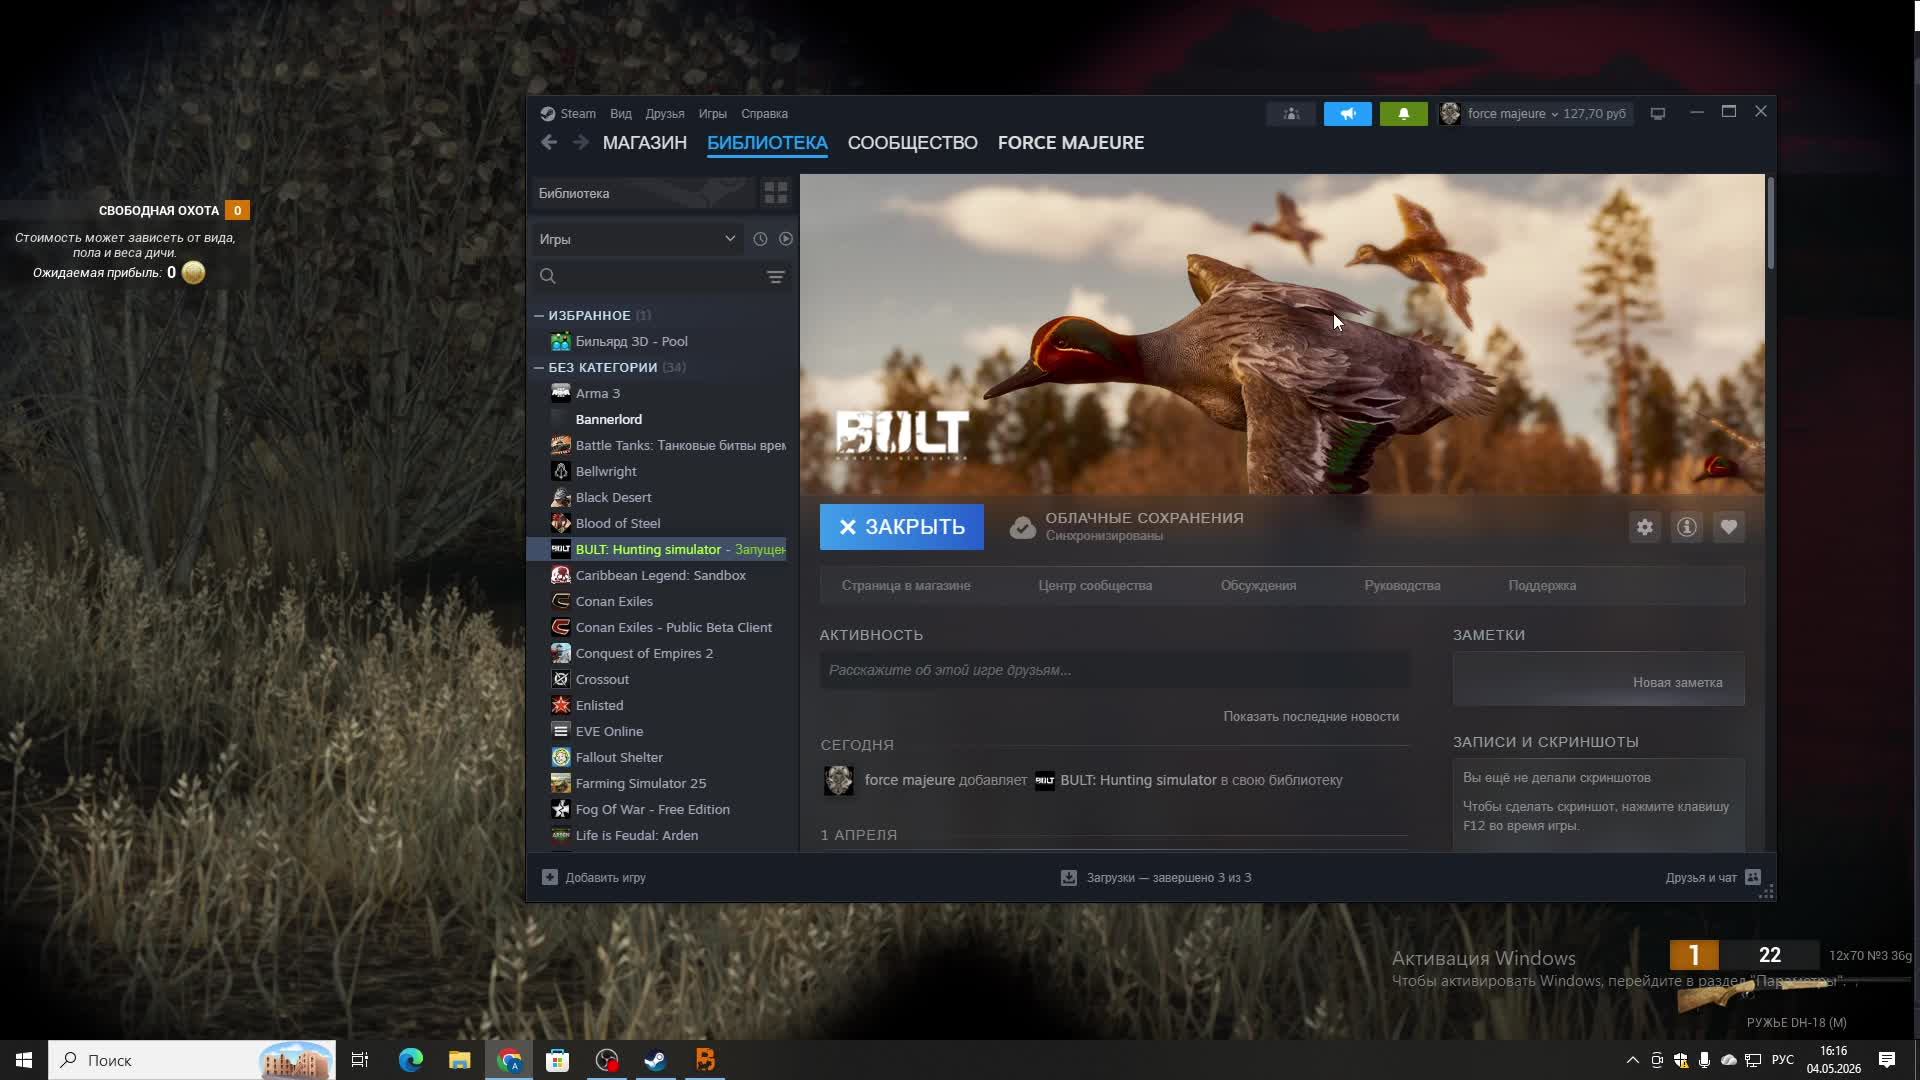The image size is (1920, 1080).
Task: Open advanced library filter icon
Action: coord(775,277)
